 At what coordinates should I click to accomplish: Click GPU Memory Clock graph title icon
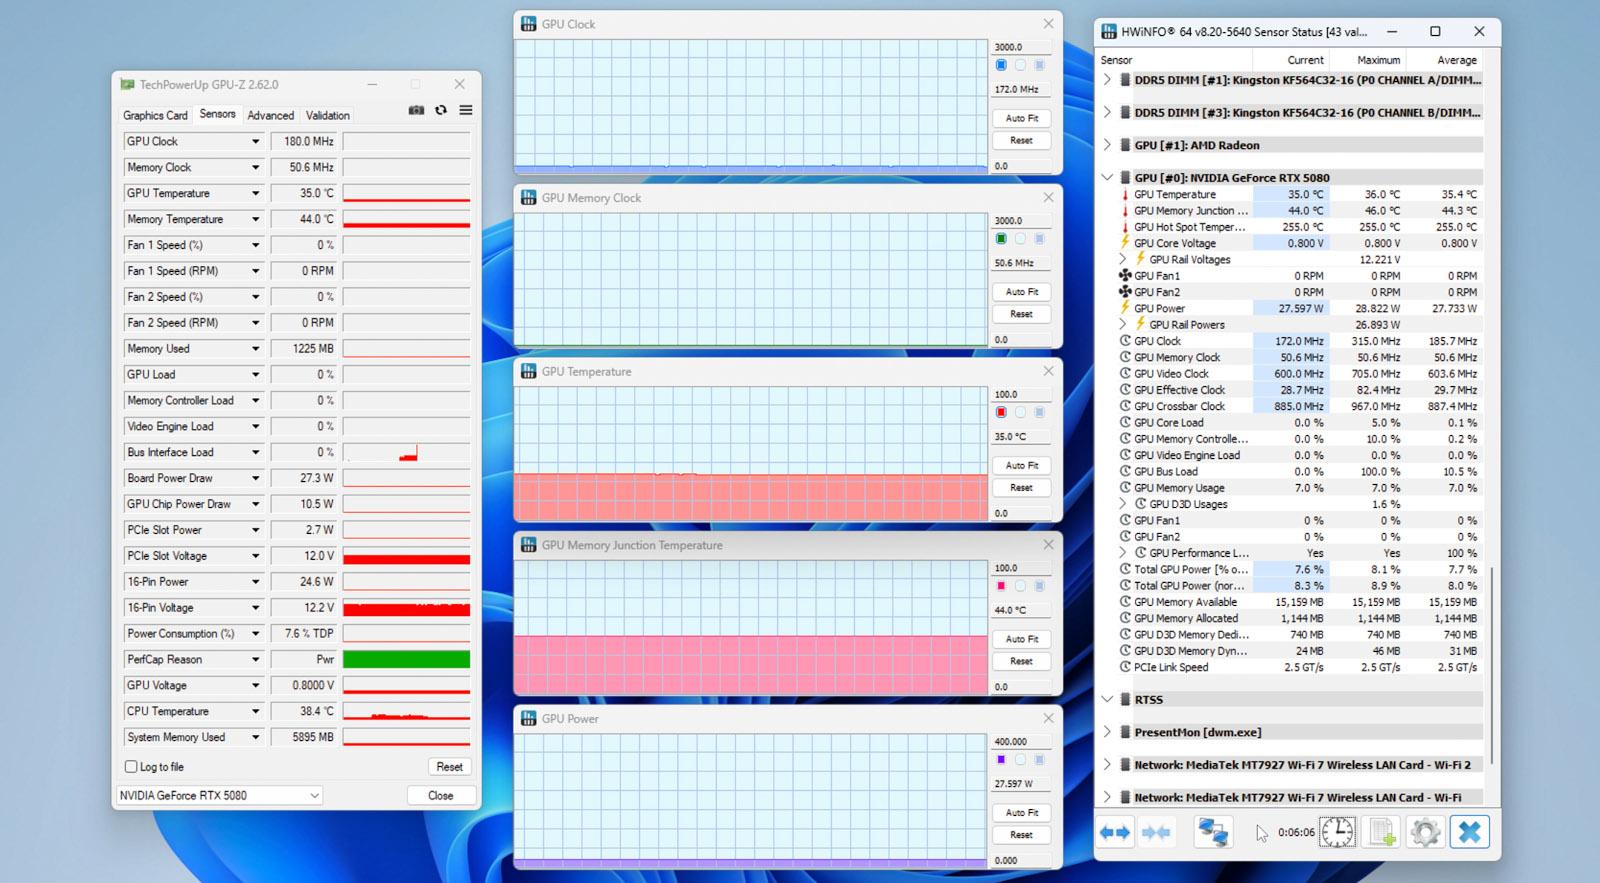(x=529, y=198)
